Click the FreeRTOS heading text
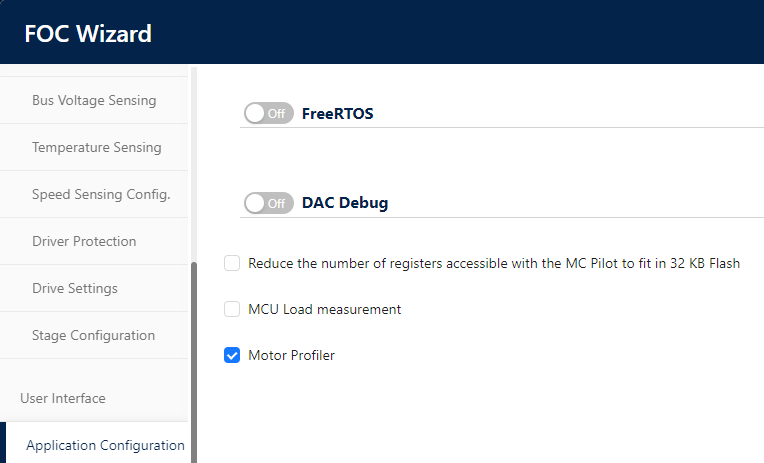764x463 pixels. tap(337, 113)
